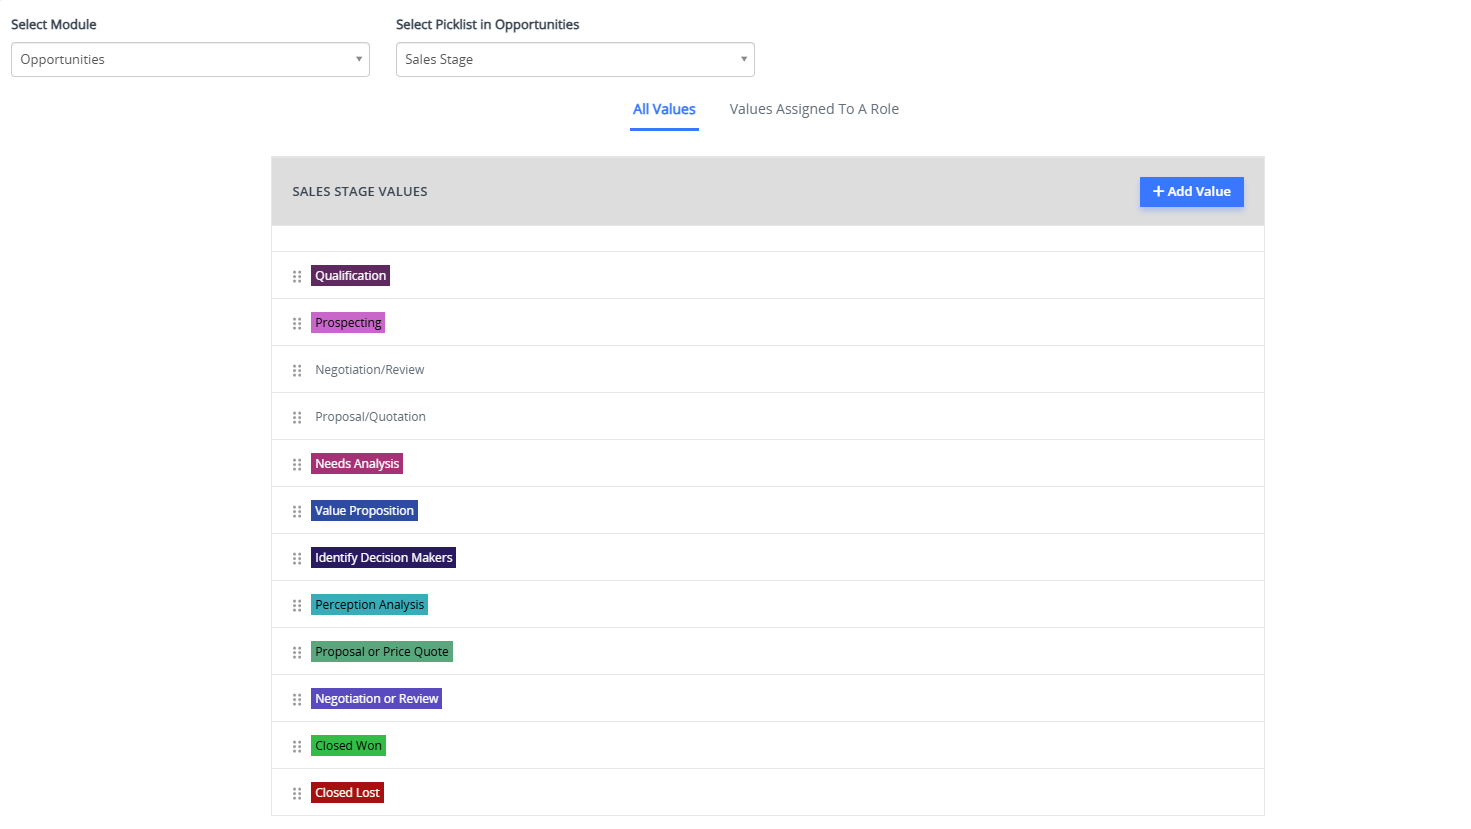Click drag handle beside Negotiation or Review

click(297, 699)
